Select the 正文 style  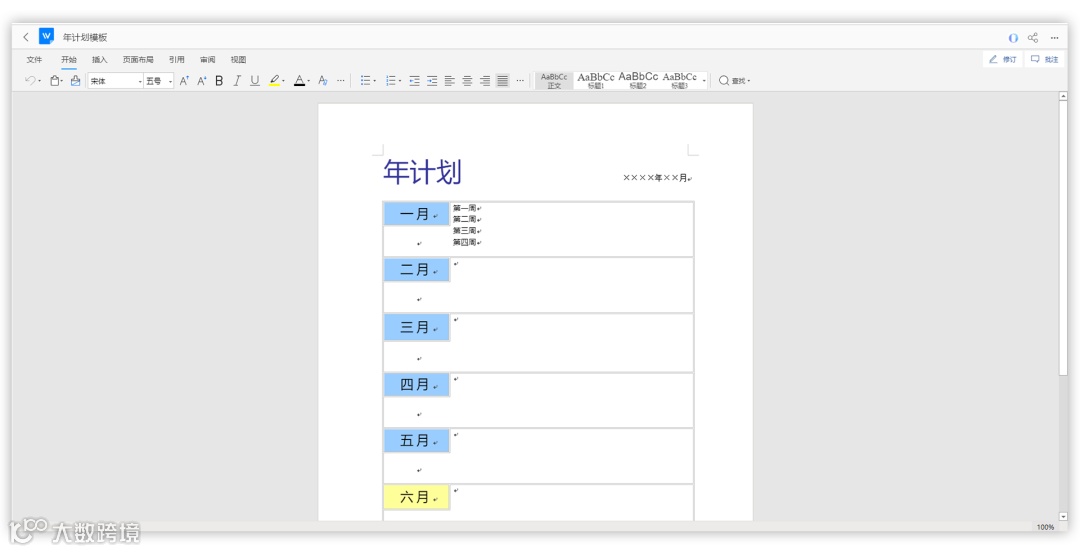(x=554, y=81)
